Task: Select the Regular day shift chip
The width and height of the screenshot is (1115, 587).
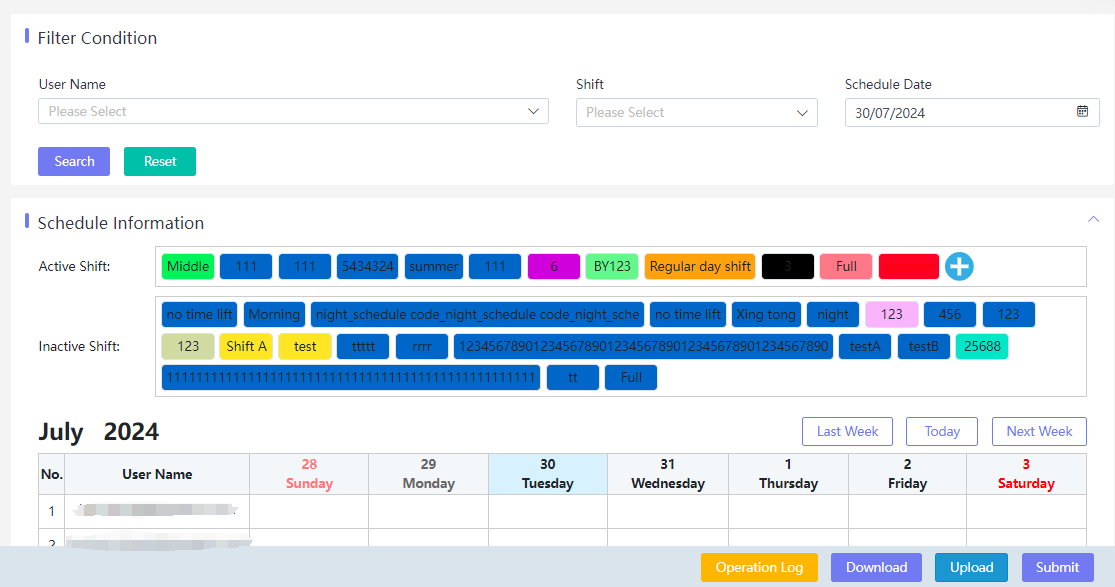Action: [x=700, y=266]
